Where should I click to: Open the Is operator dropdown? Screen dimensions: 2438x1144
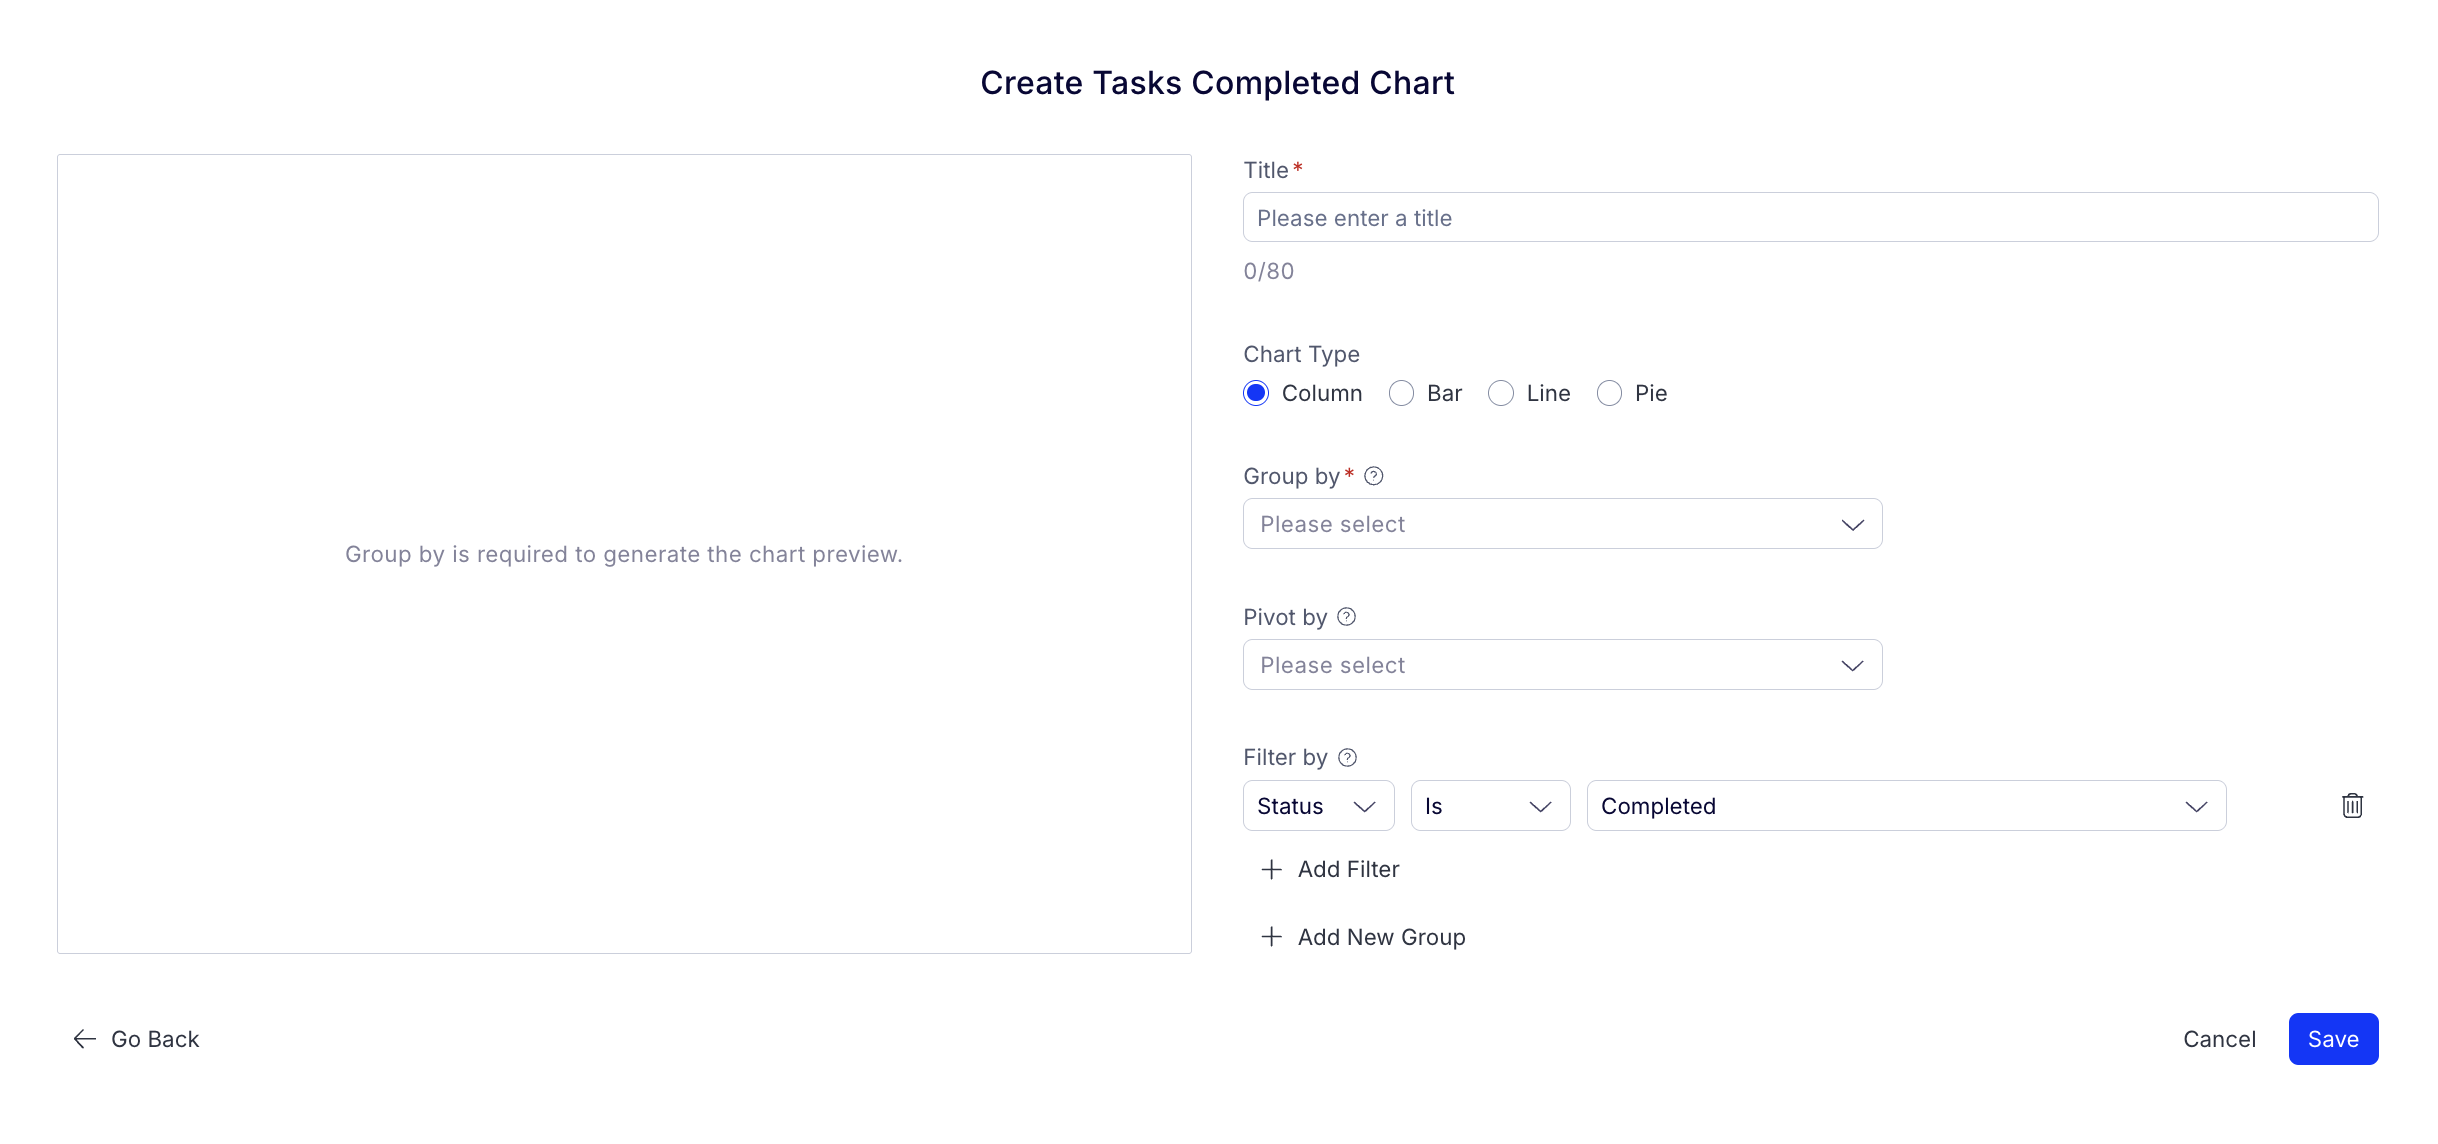1490,806
